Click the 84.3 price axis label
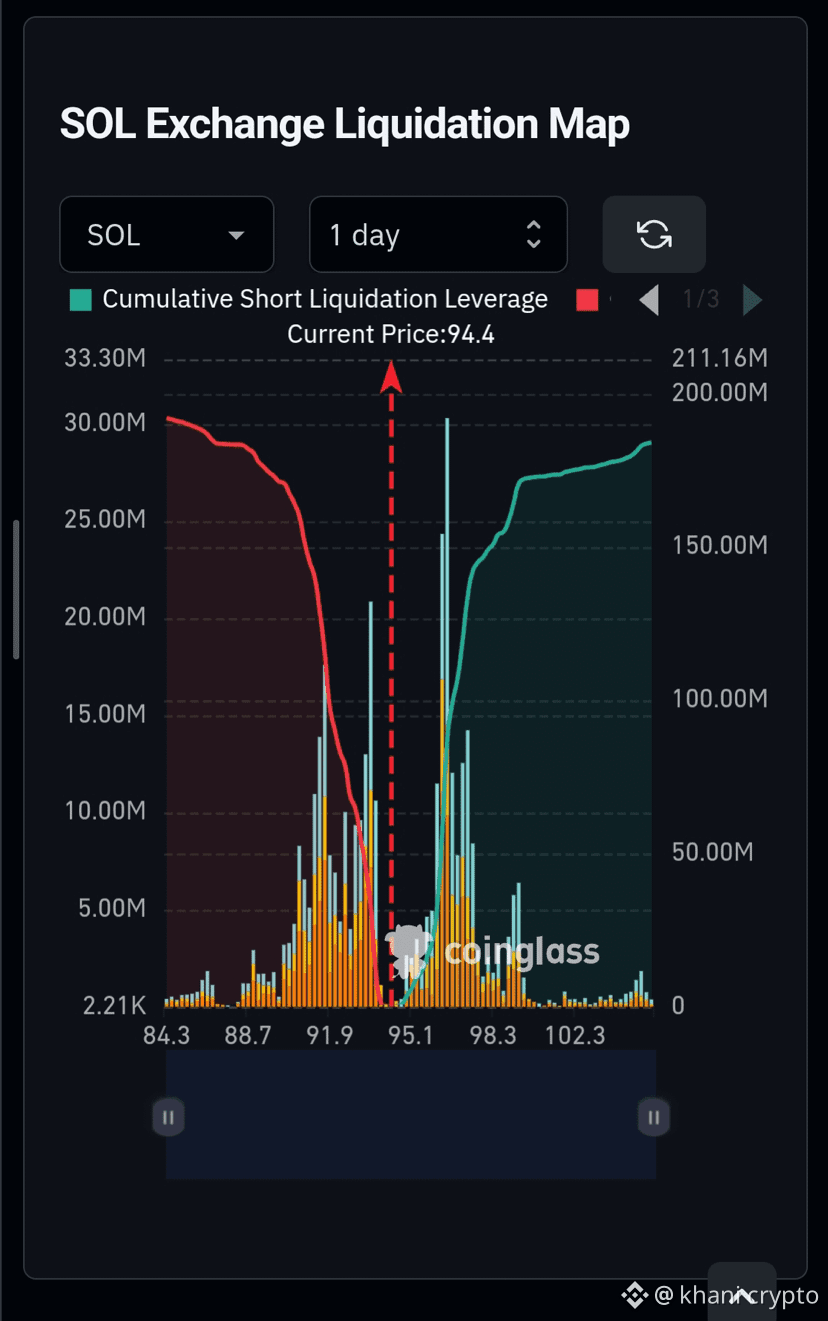This screenshot has width=828, height=1321. click(166, 1035)
